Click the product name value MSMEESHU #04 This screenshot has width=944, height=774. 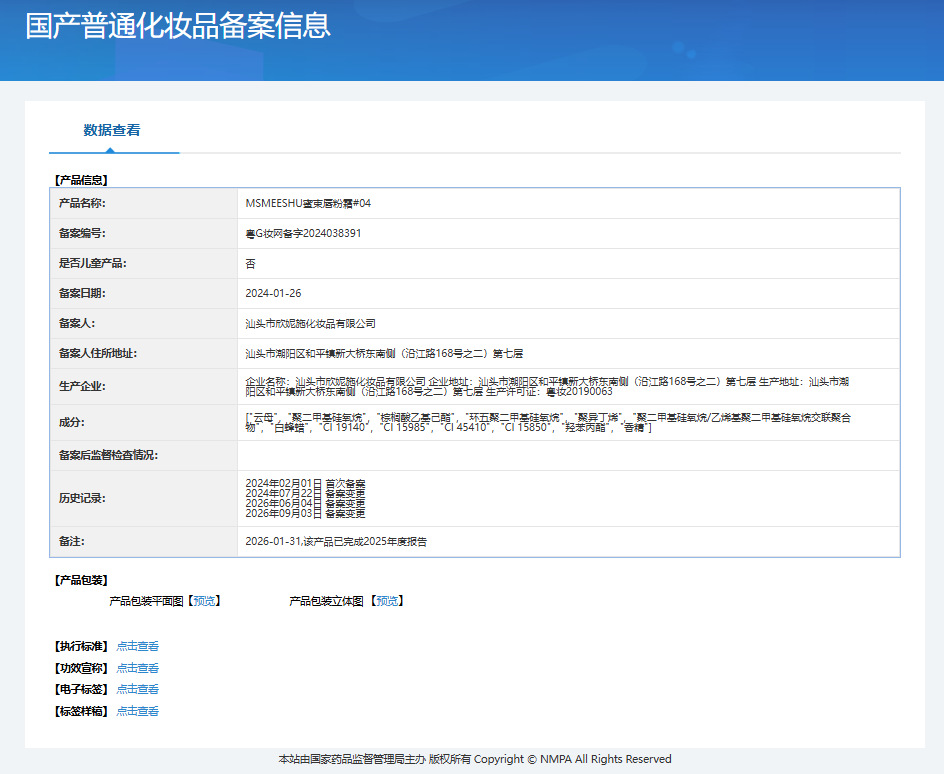coord(308,203)
